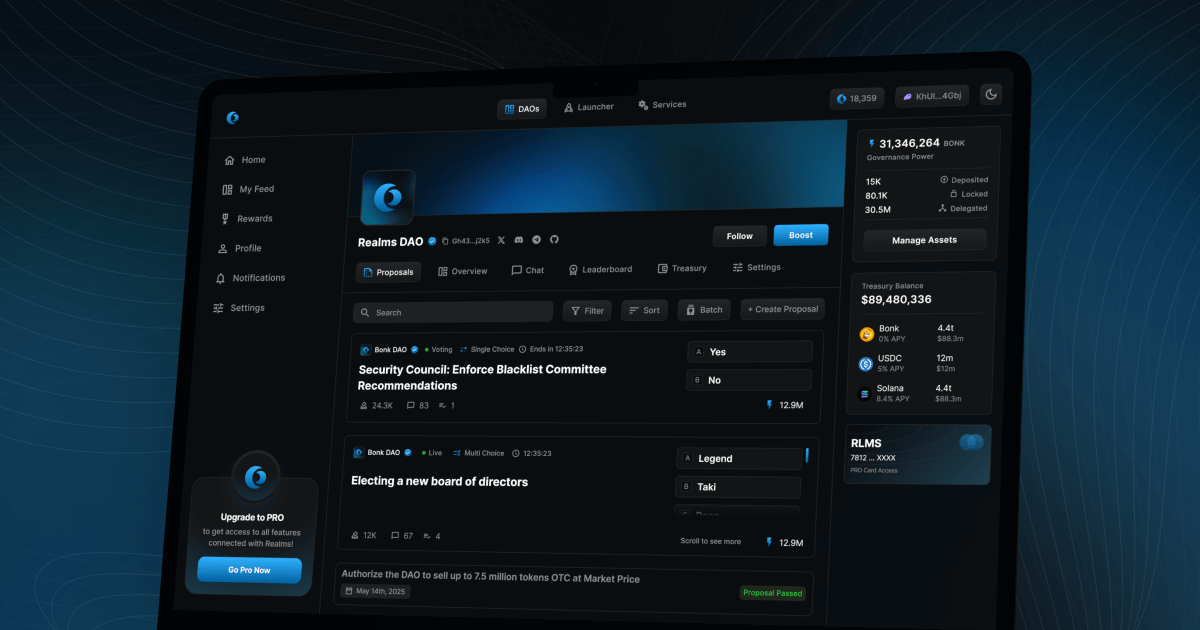Open the Realms DAO GitHub link

coord(554,239)
